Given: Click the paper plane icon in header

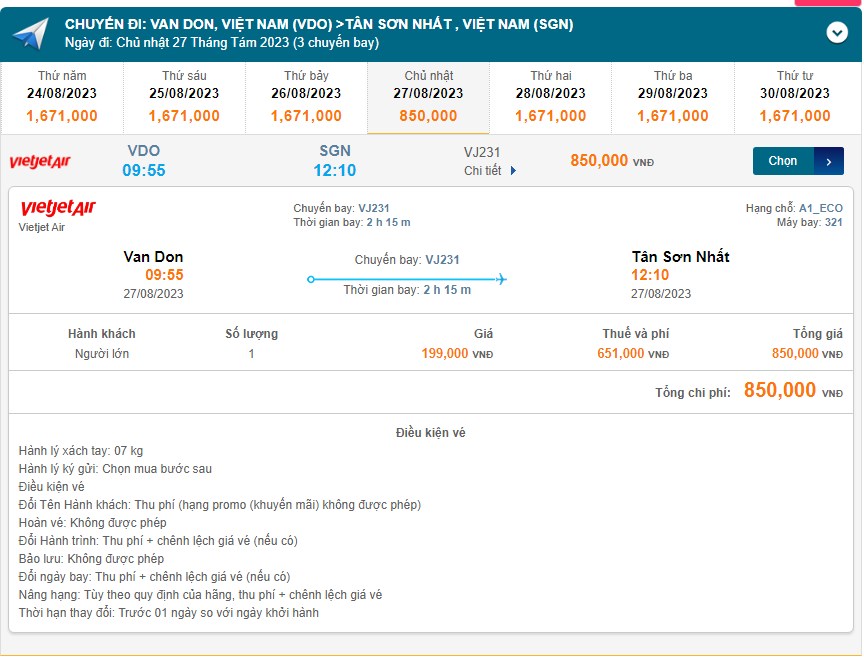Looking at the screenshot, I should coord(30,33).
